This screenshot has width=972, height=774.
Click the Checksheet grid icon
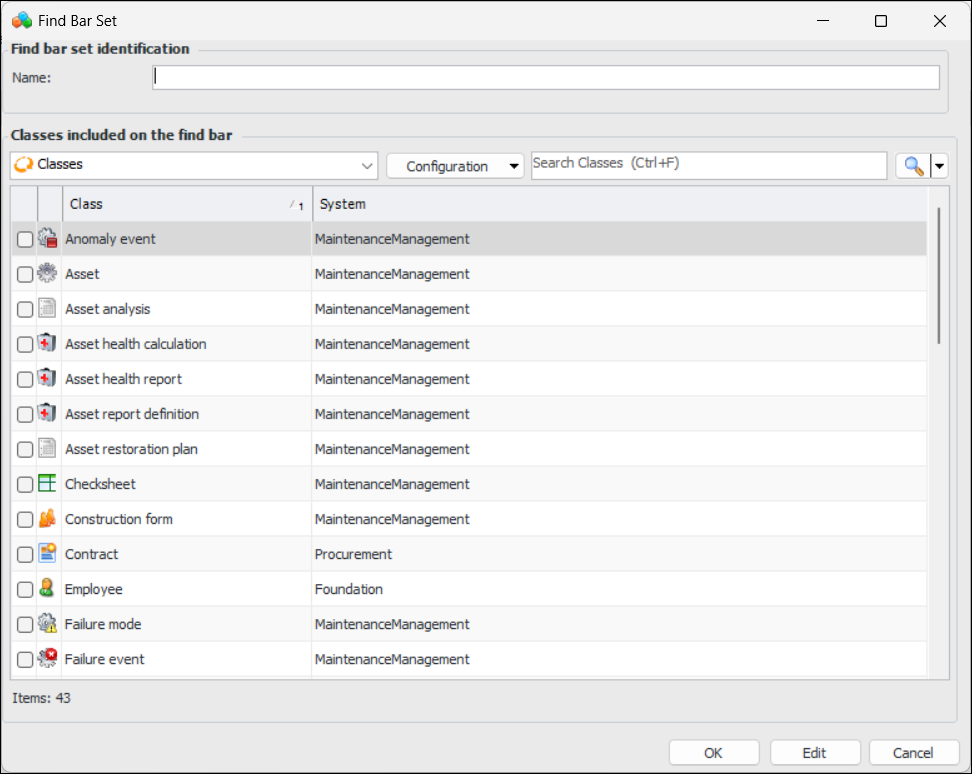tap(47, 484)
